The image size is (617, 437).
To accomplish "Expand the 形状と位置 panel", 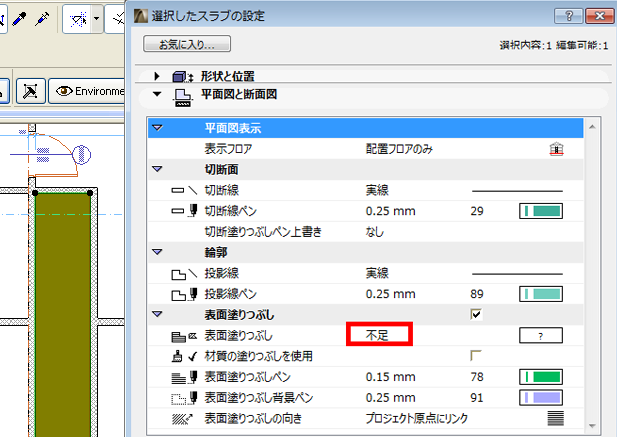I will point(157,76).
